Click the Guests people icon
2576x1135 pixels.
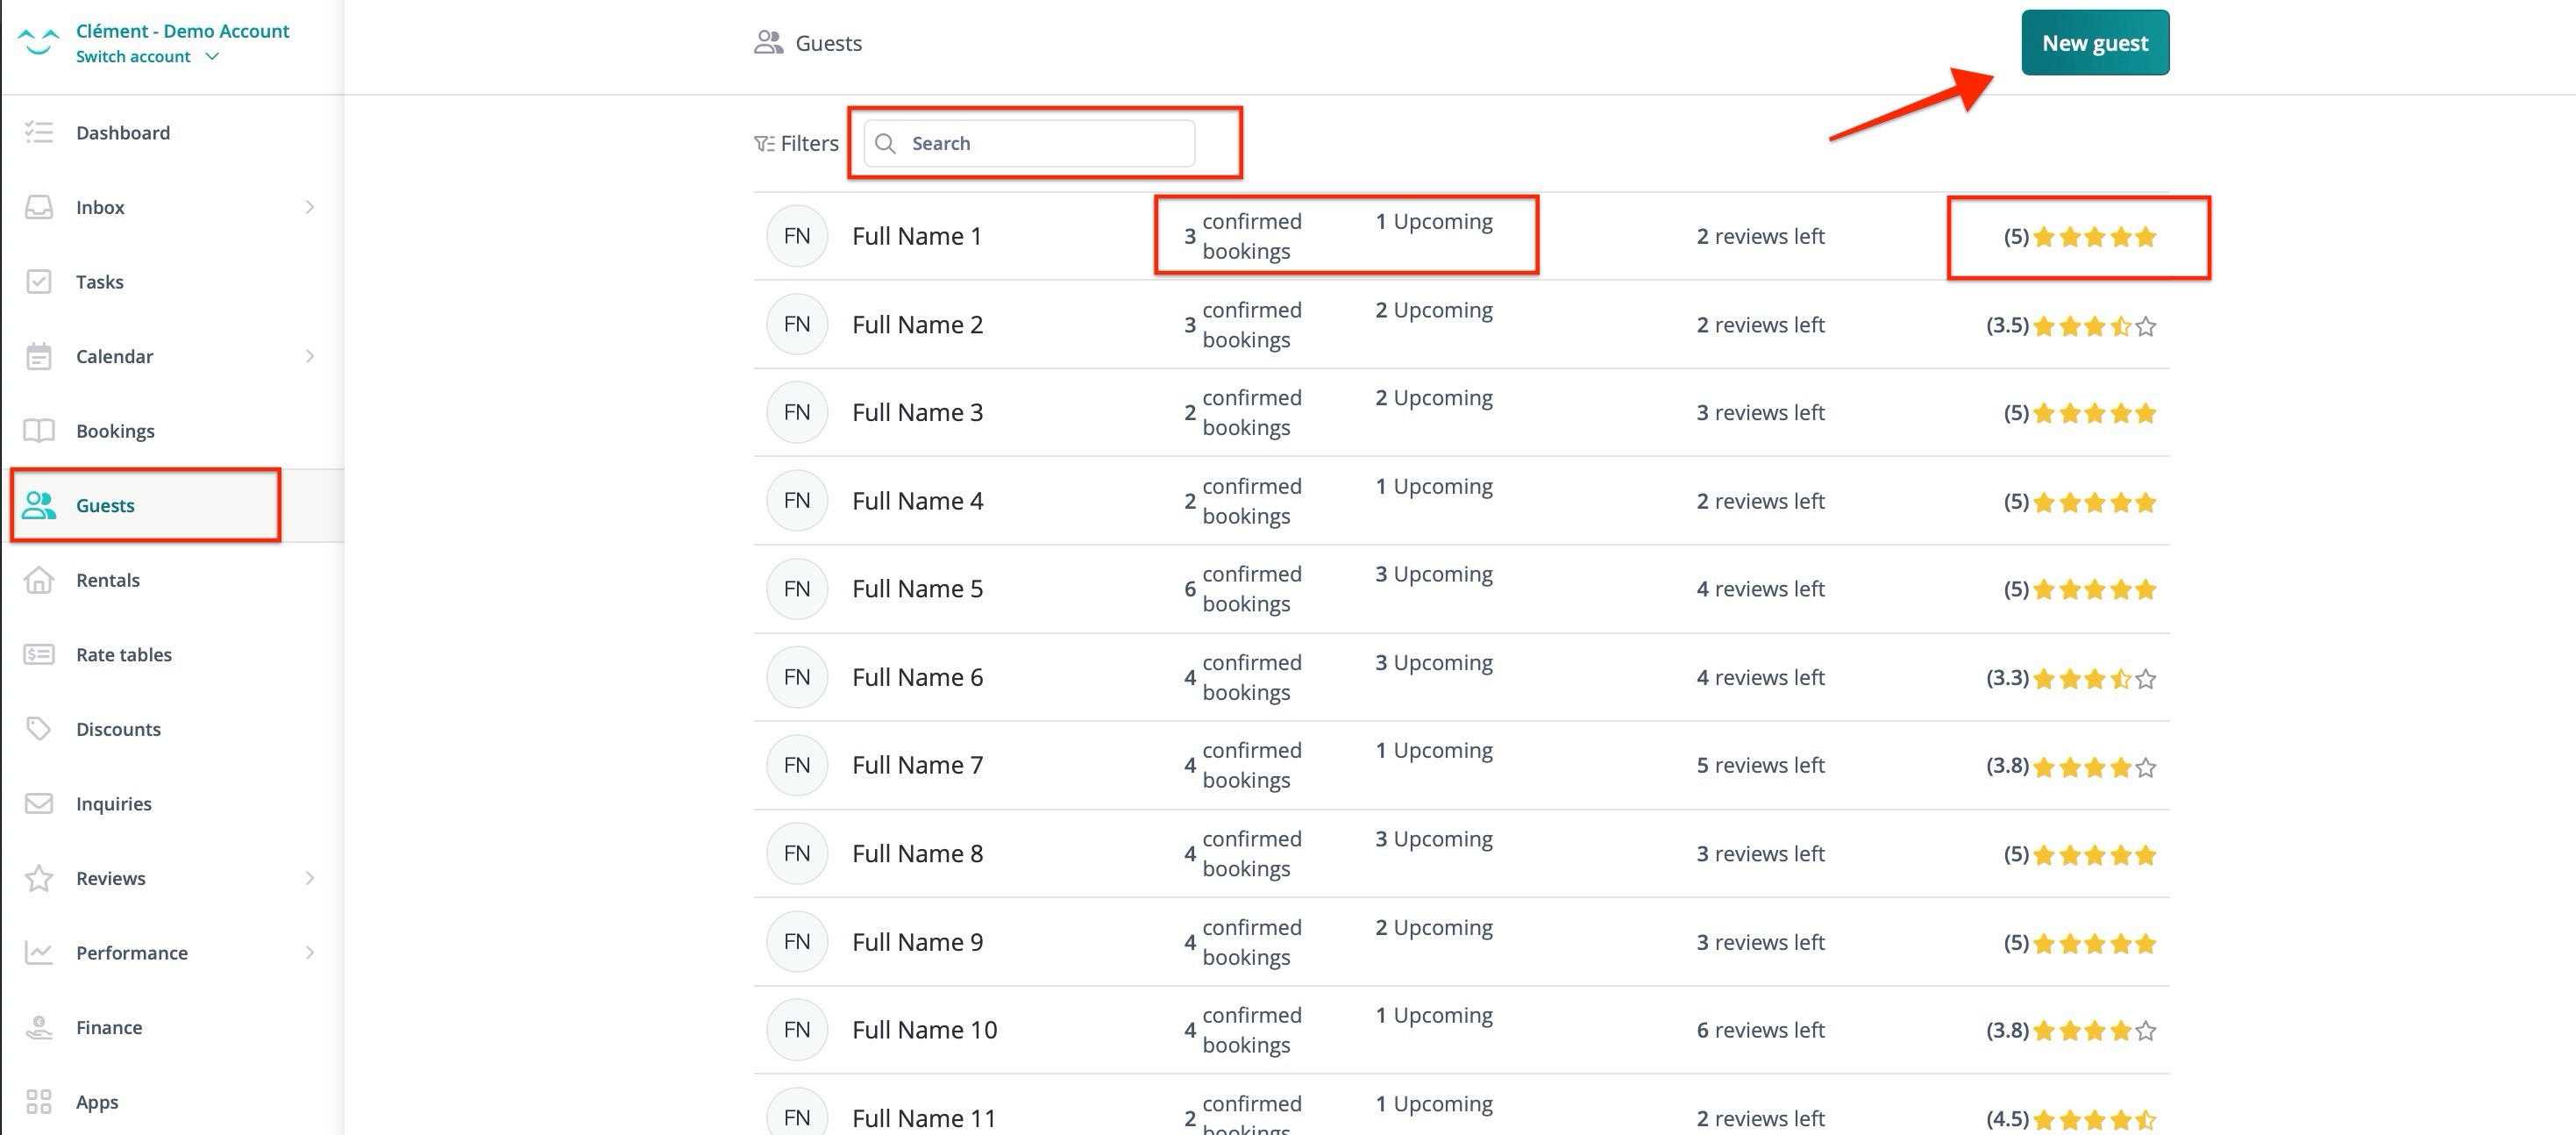pos(39,506)
